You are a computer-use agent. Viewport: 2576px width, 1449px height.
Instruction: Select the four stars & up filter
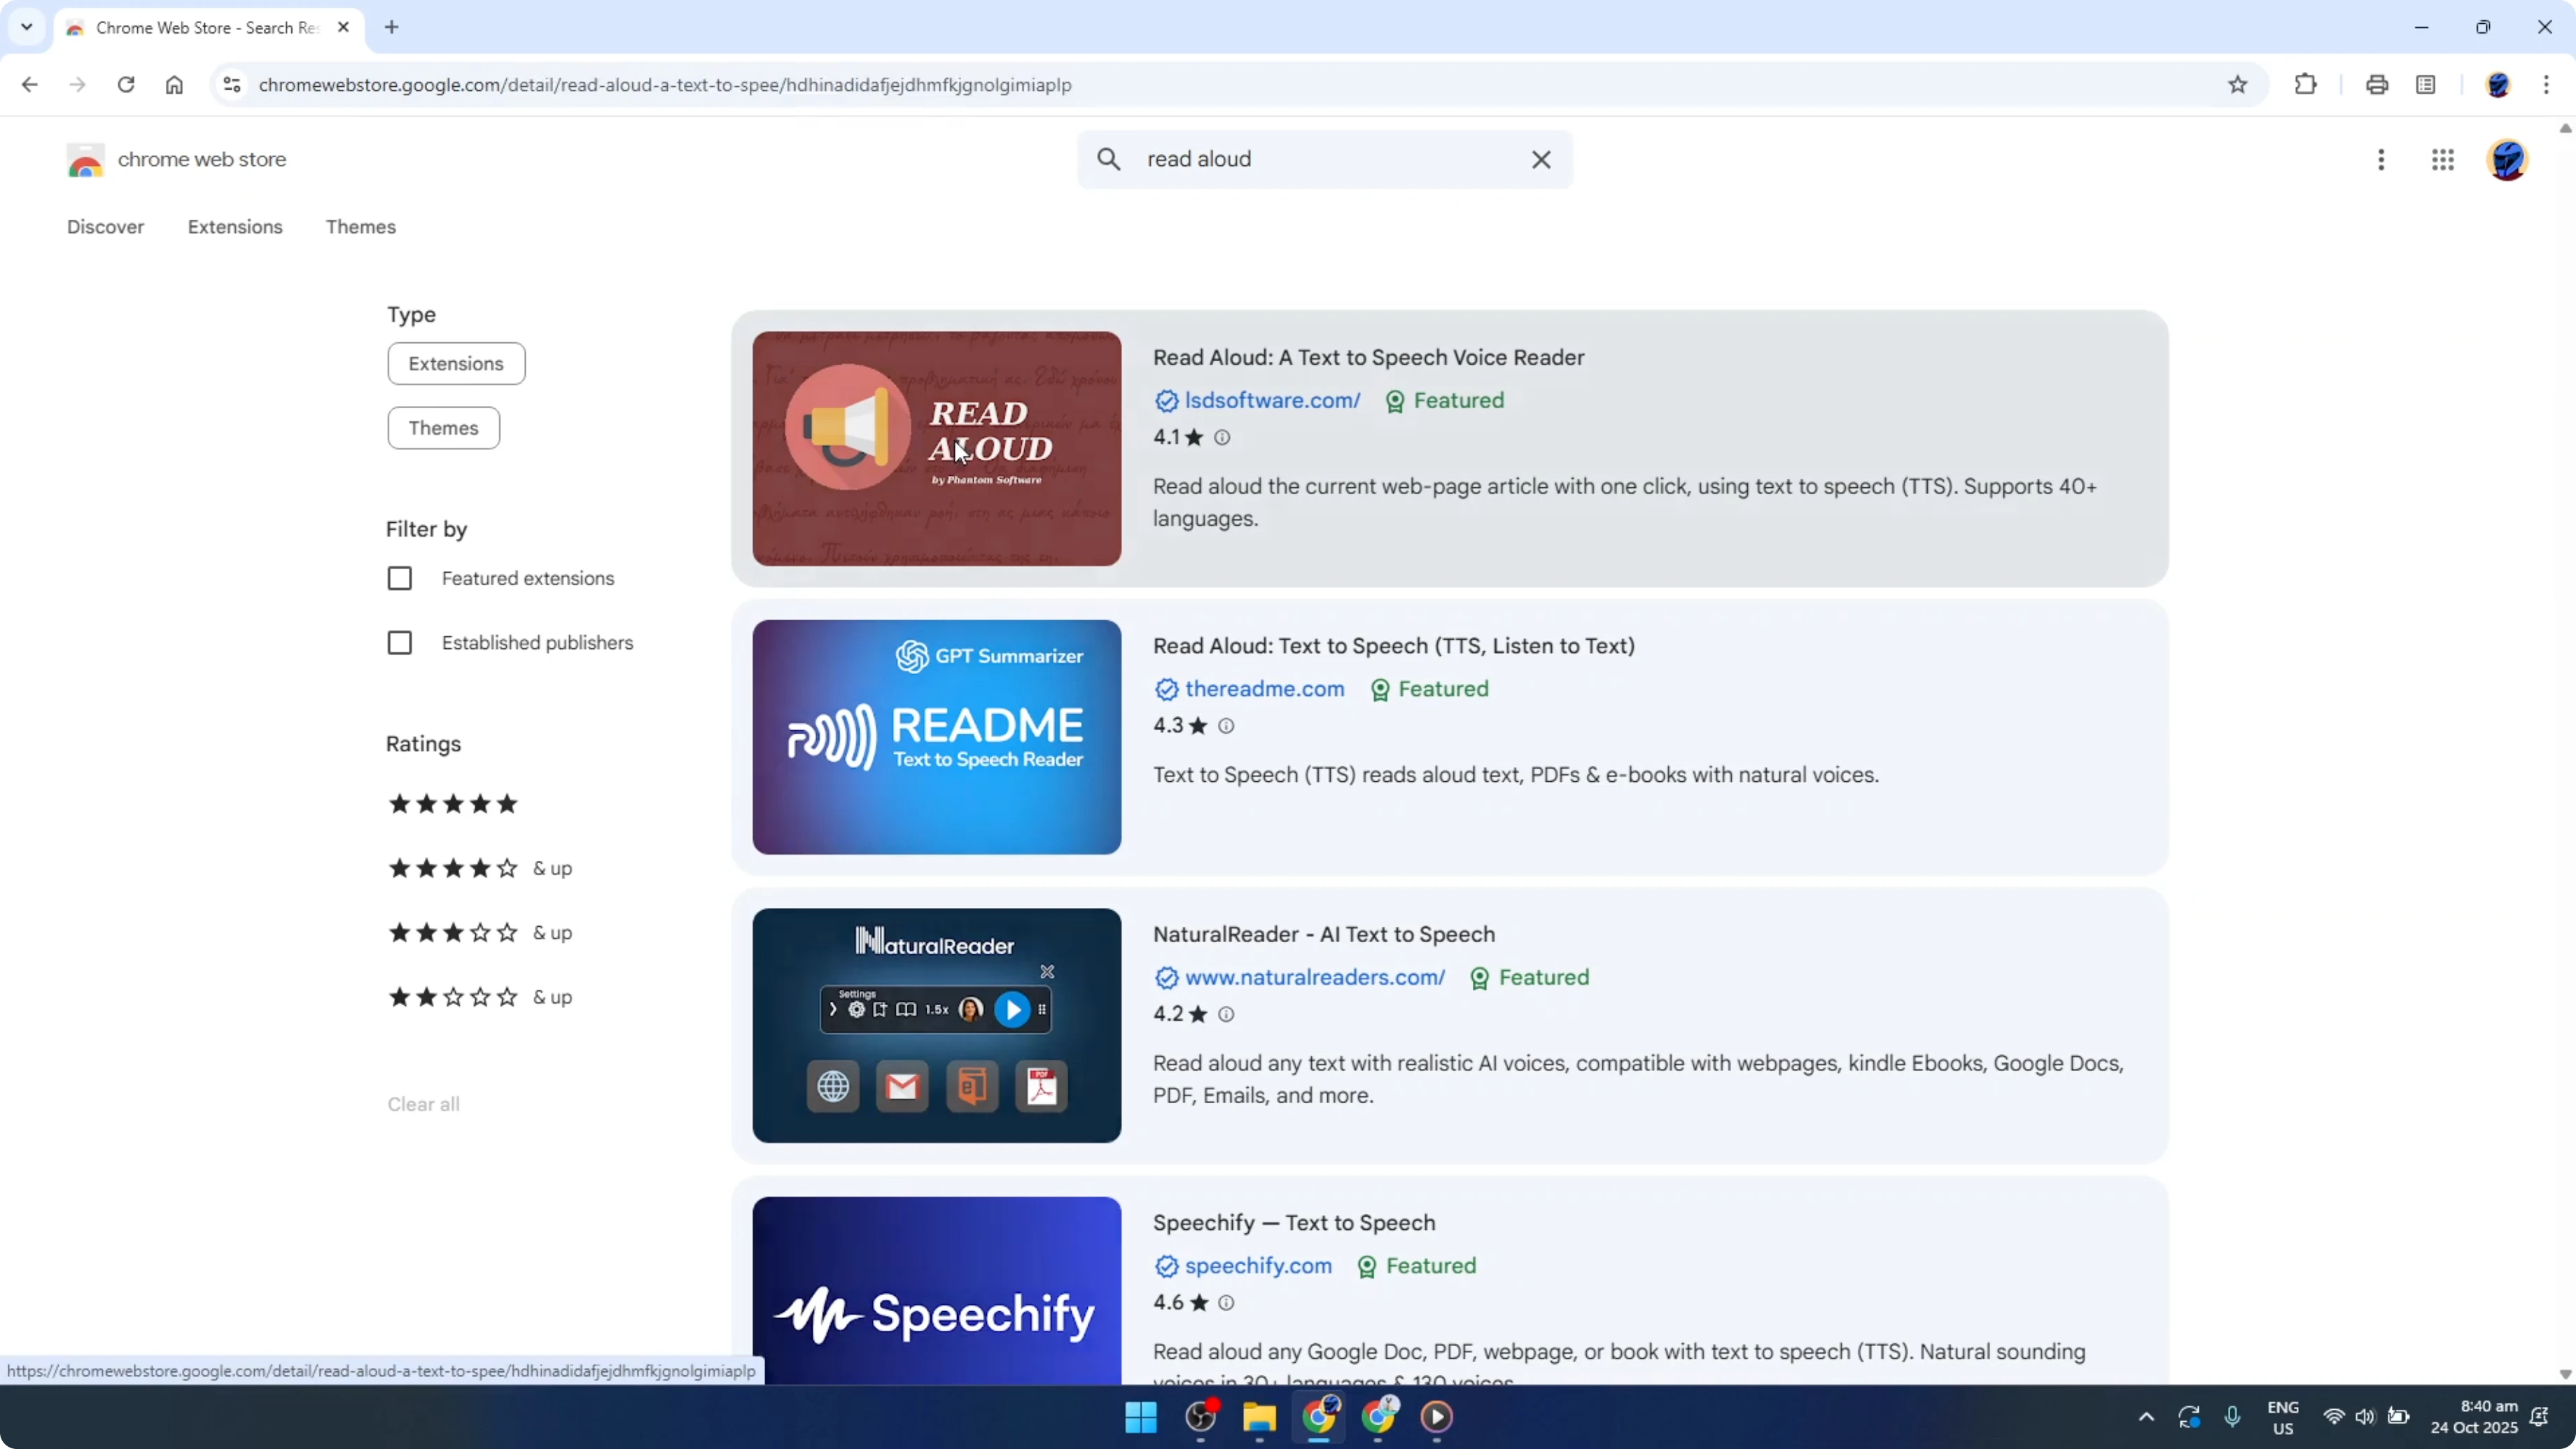pos(480,868)
